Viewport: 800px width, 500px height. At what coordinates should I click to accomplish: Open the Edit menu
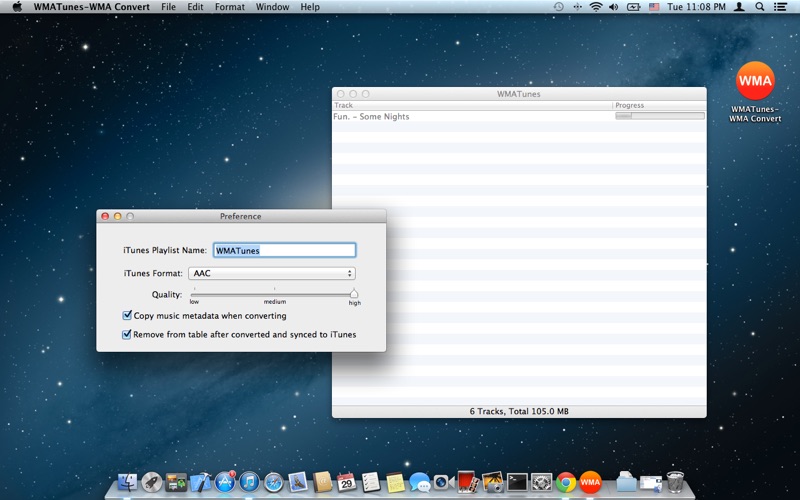tap(195, 7)
